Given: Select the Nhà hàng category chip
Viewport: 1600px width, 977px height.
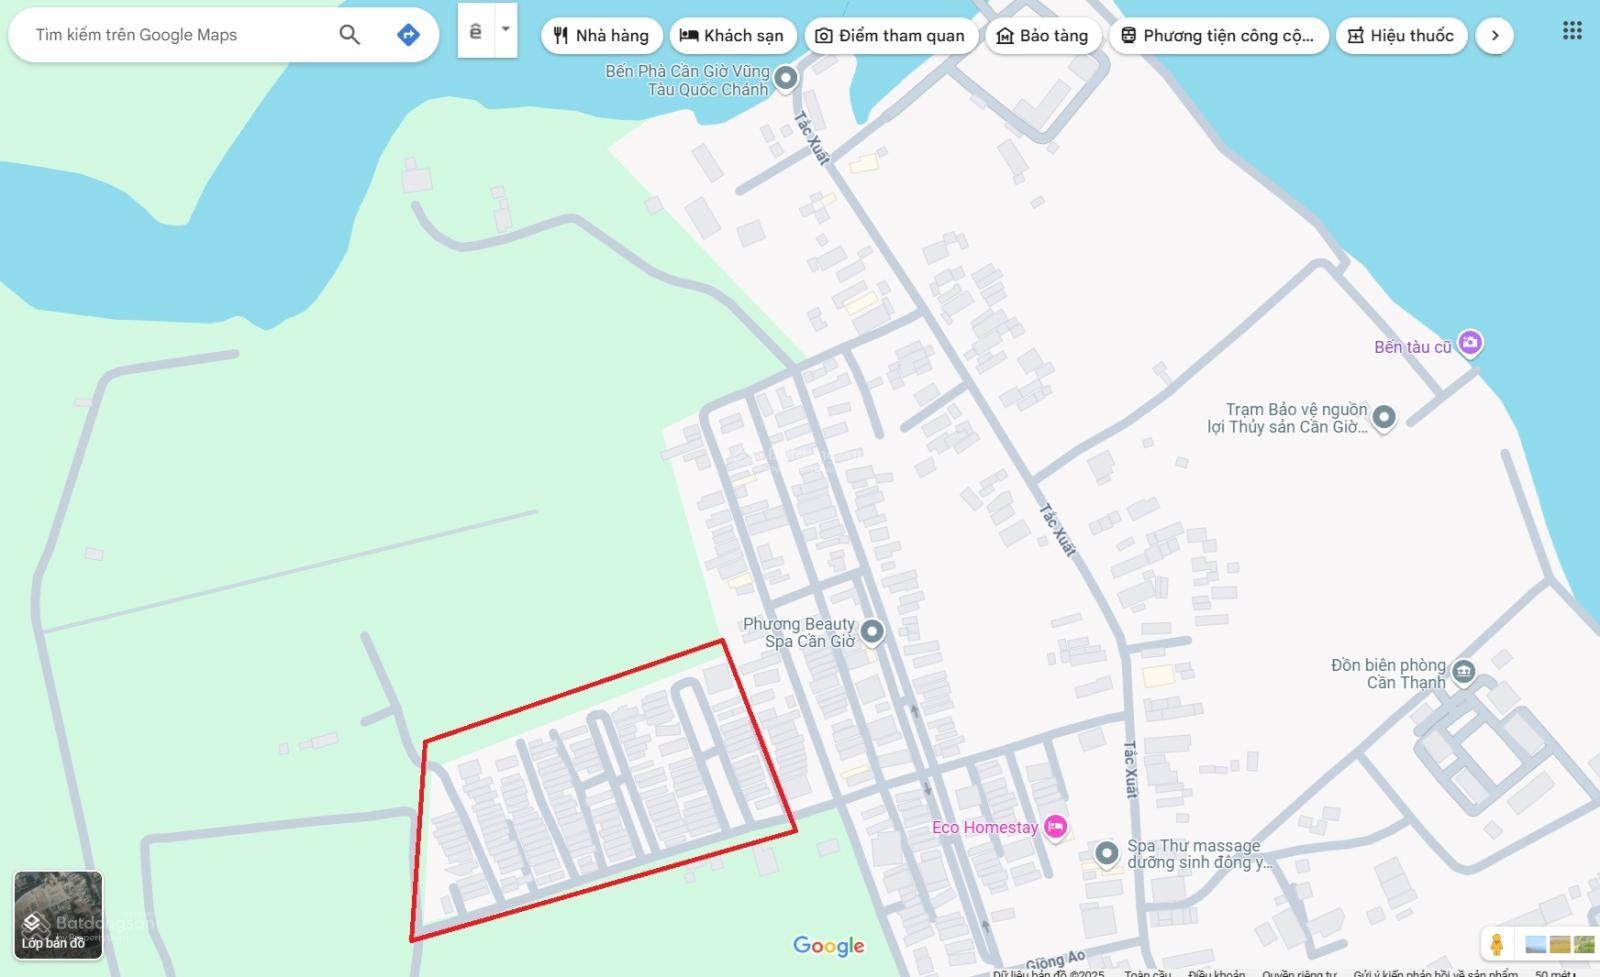Looking at the screenshot, I should [x=602, y=36].
